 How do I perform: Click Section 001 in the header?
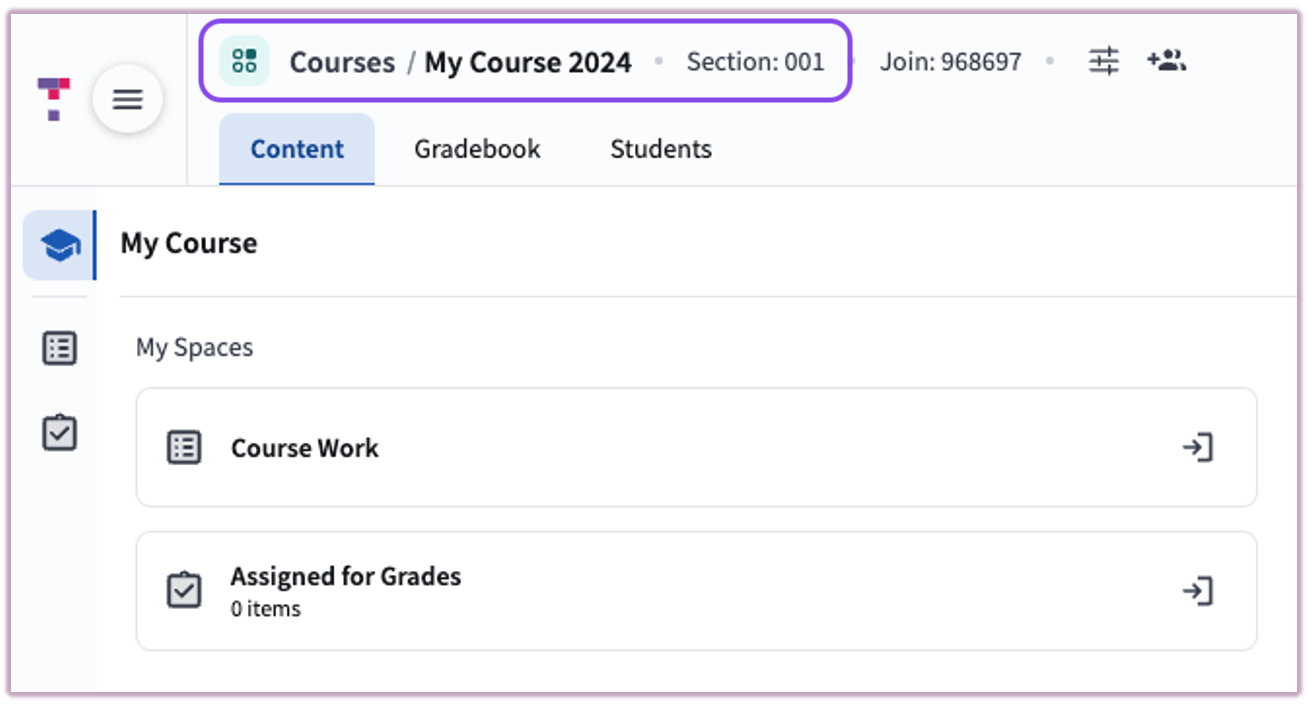coord(756,61)
